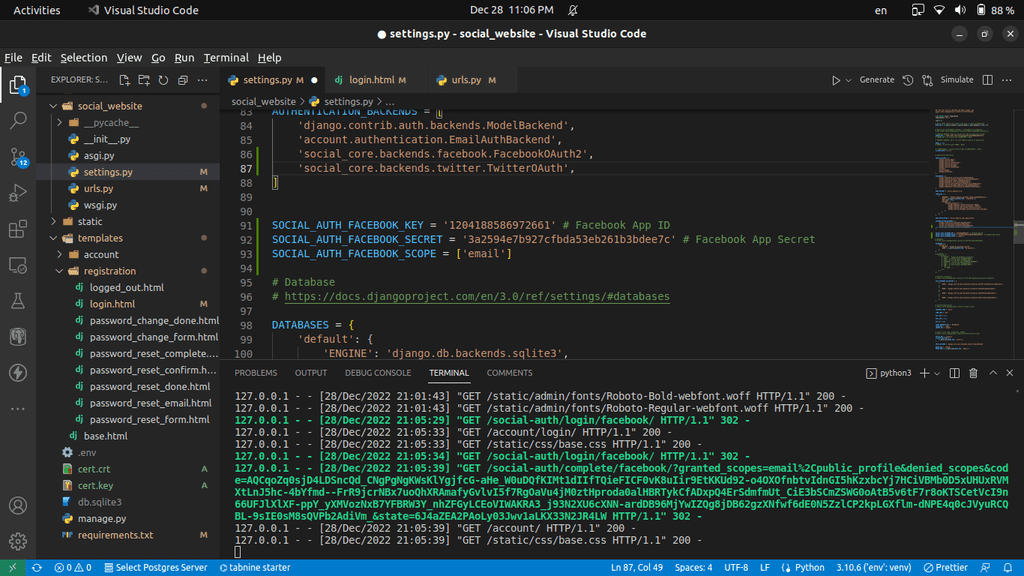
Task: Open the notifications bell in status bar
Action: point(1008,568)
